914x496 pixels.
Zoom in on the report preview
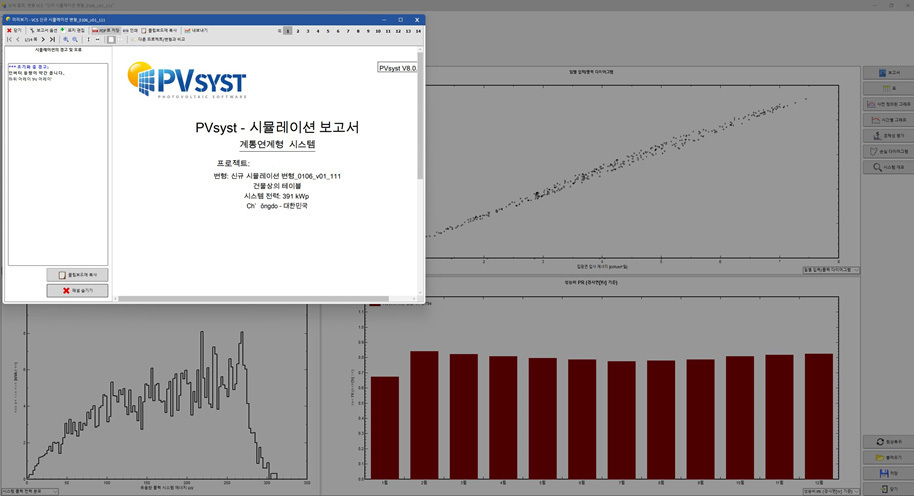pos(66,40)
